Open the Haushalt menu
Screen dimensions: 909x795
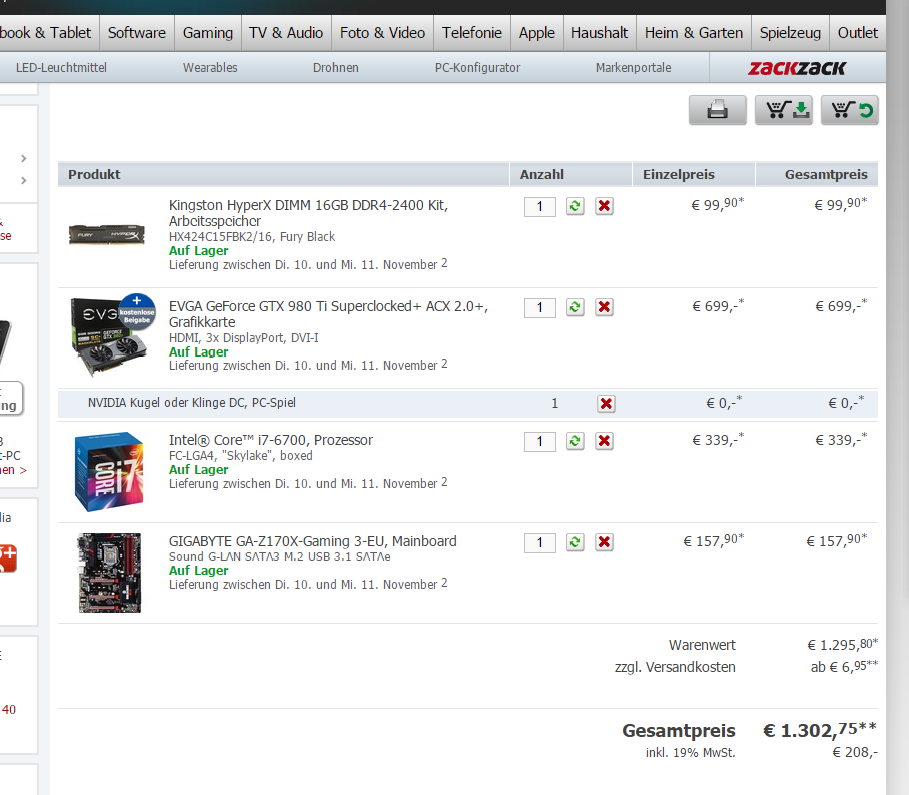click(x=599, y=33)
